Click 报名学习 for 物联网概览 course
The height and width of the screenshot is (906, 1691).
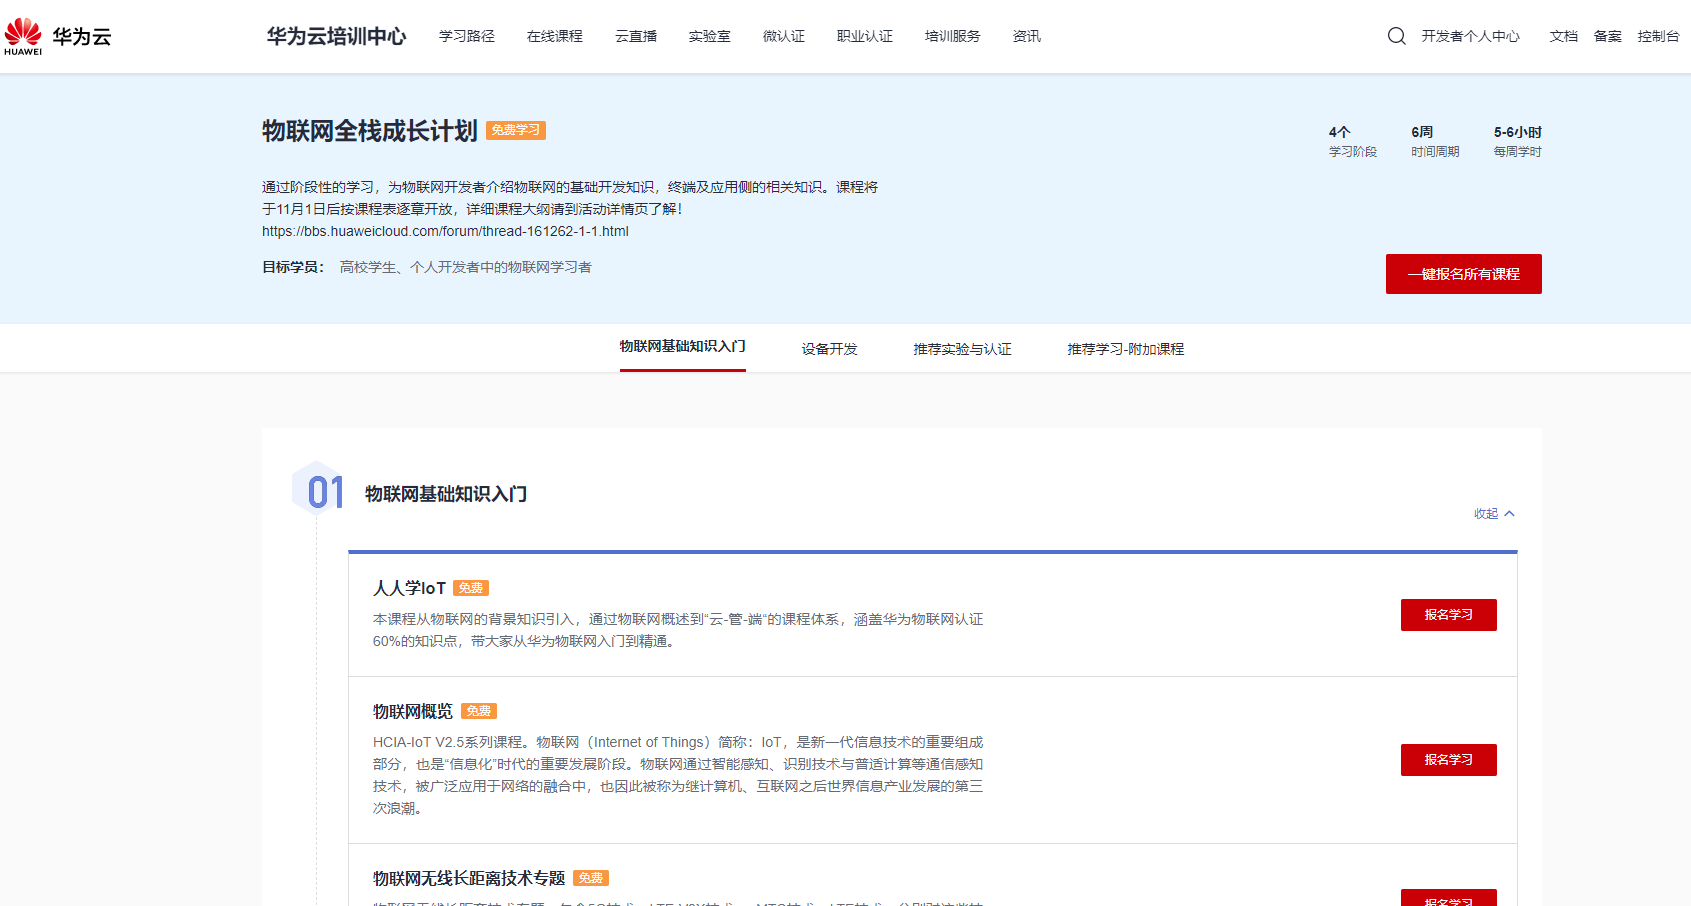(x=1448, y=759)
